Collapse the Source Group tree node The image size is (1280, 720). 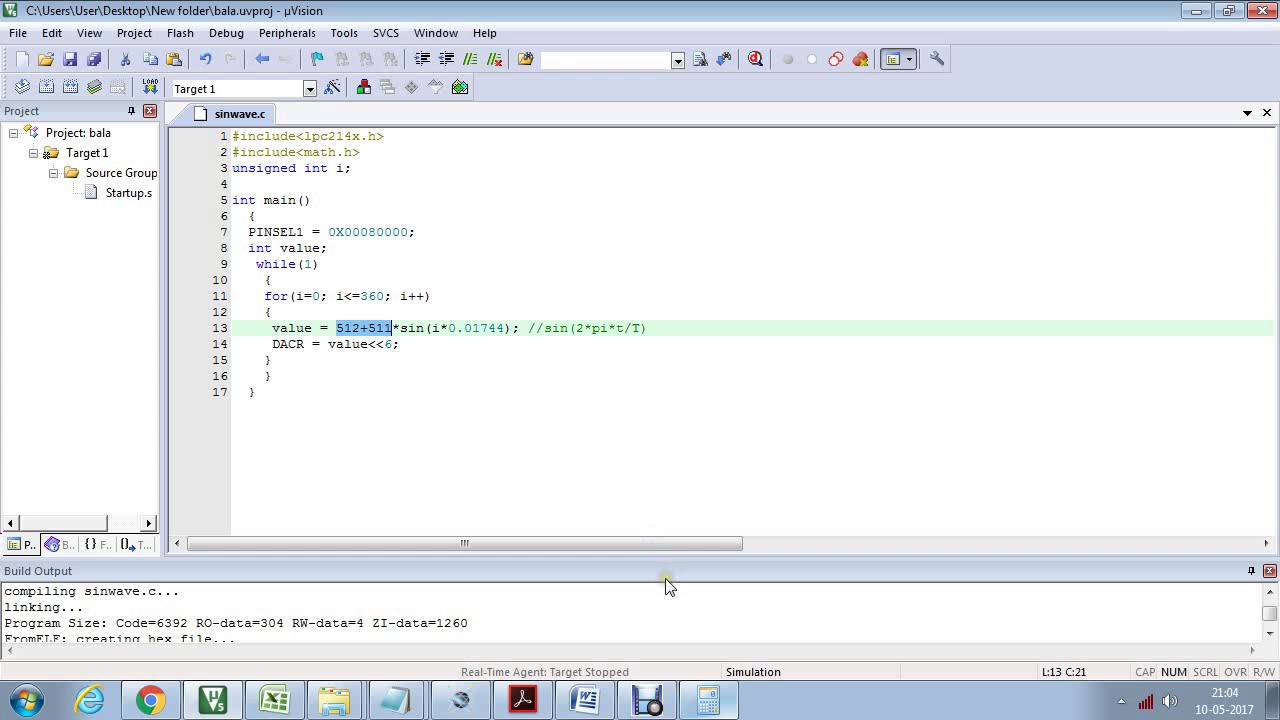53,173
